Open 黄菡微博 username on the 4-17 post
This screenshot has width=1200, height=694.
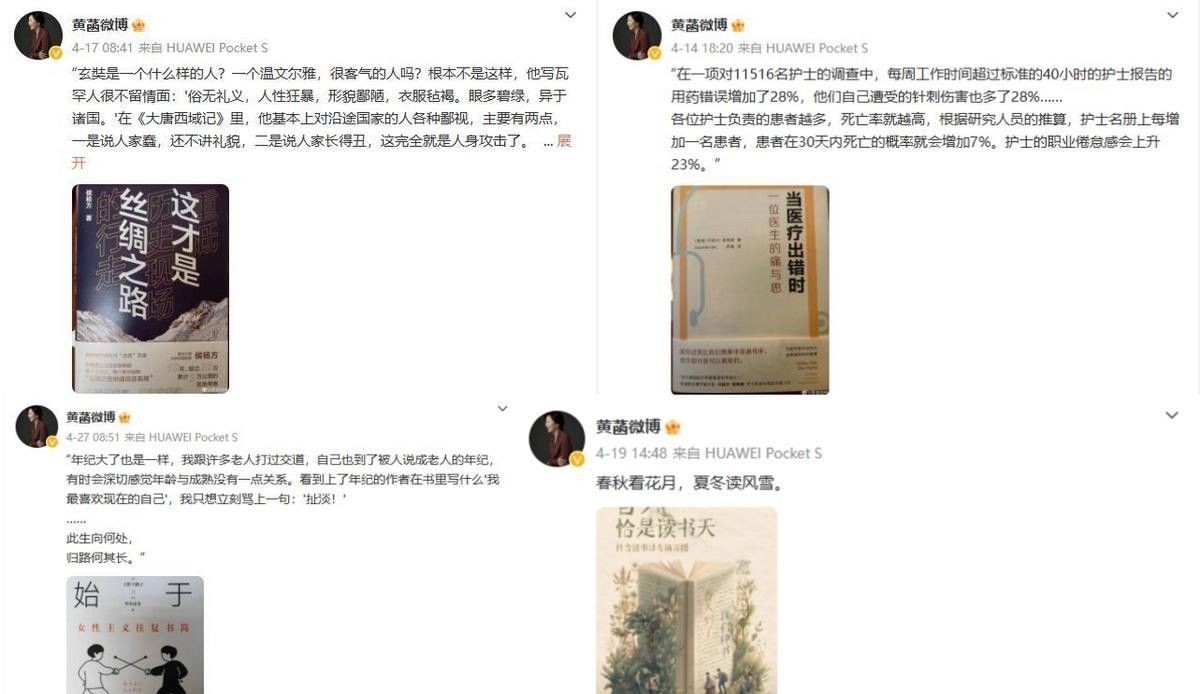coord(99,25)
